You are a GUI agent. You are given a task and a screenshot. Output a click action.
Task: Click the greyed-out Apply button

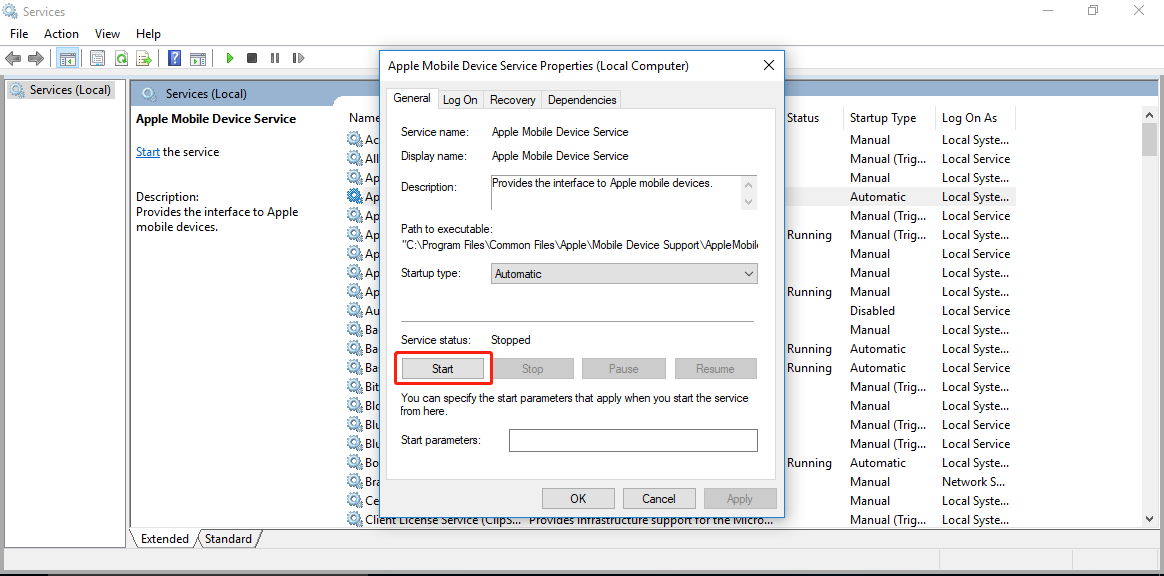[x=739, y=499]
